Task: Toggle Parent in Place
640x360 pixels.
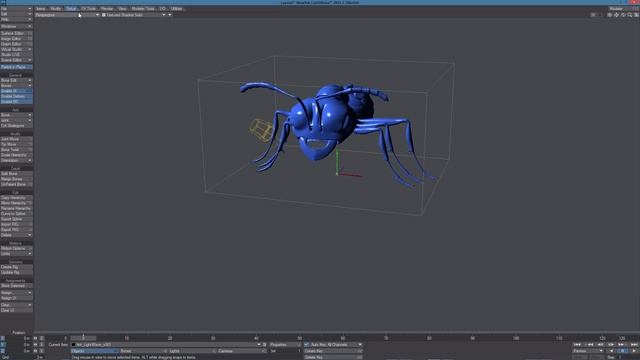Action: [16, 67]
